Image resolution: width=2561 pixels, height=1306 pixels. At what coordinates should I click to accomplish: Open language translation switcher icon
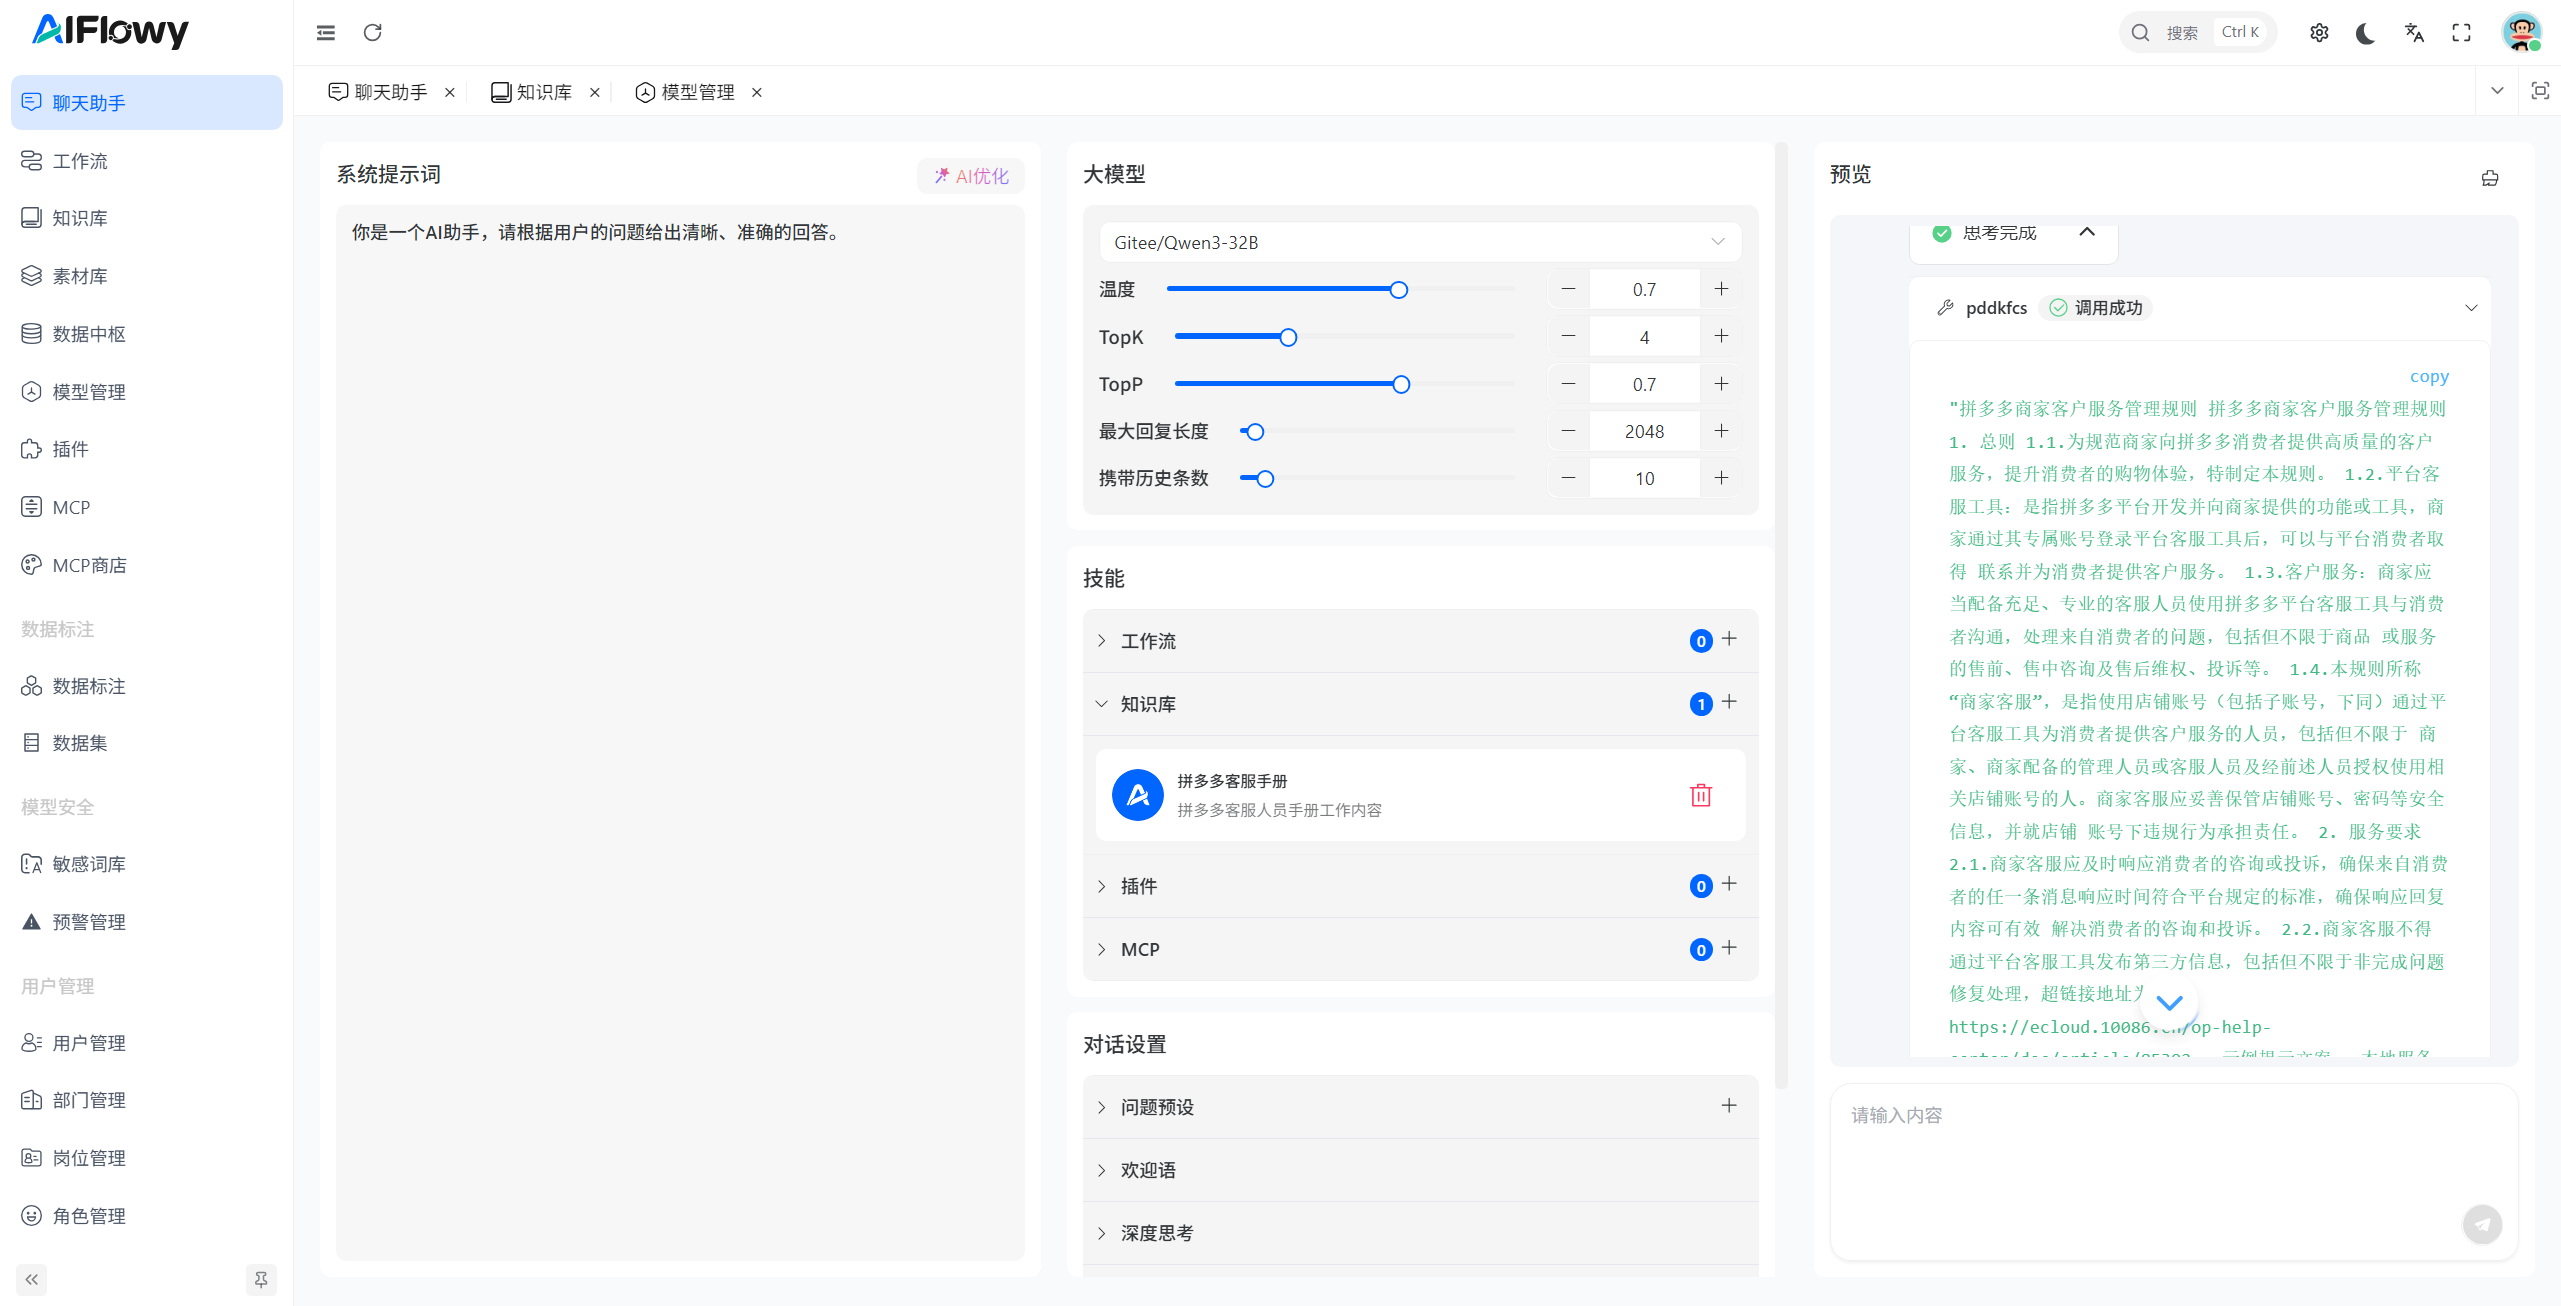coord(2413,33)
